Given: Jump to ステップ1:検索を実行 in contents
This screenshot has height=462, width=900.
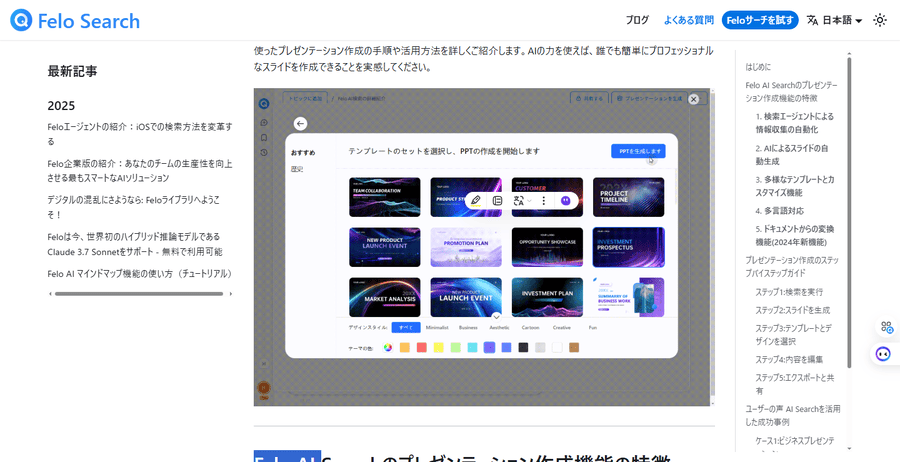Looking at the screenshot, I should pyautogui.click(x=789, y=292).
